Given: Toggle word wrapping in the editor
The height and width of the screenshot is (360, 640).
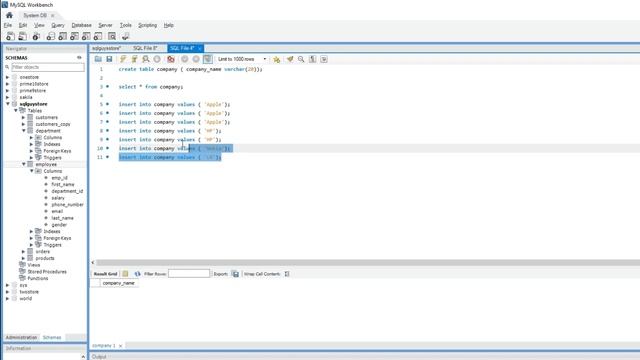Looking at the screenshot, I should [324, 59].
